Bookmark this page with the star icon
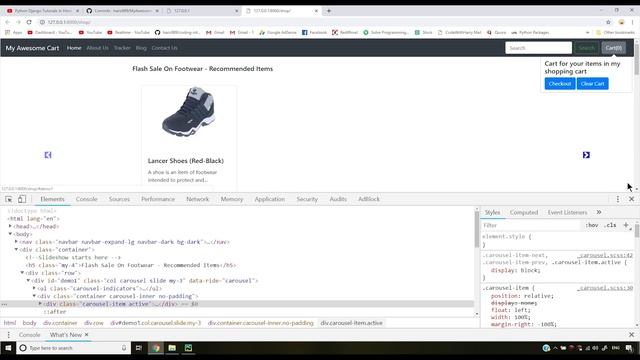Screen dimensions: 640x360 point(608,22)
